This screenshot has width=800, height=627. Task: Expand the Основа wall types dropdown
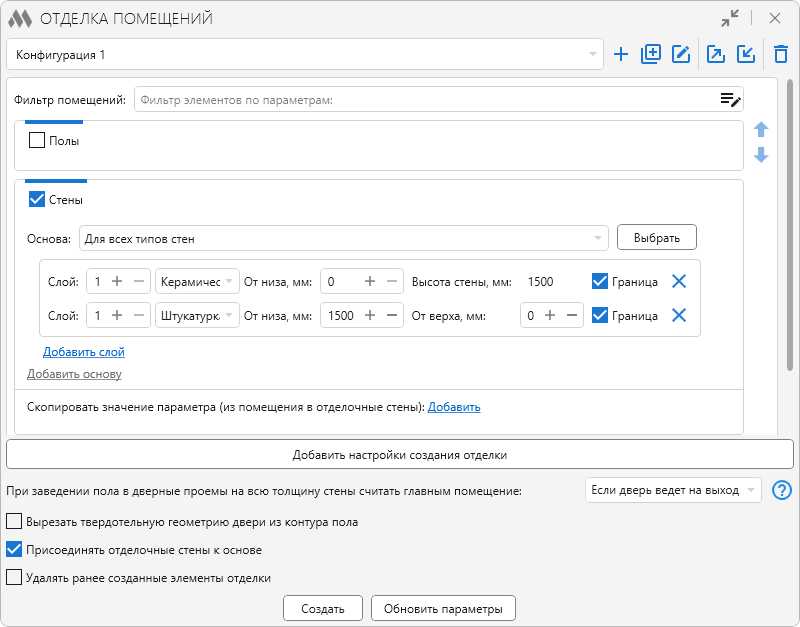click(343, 238)
